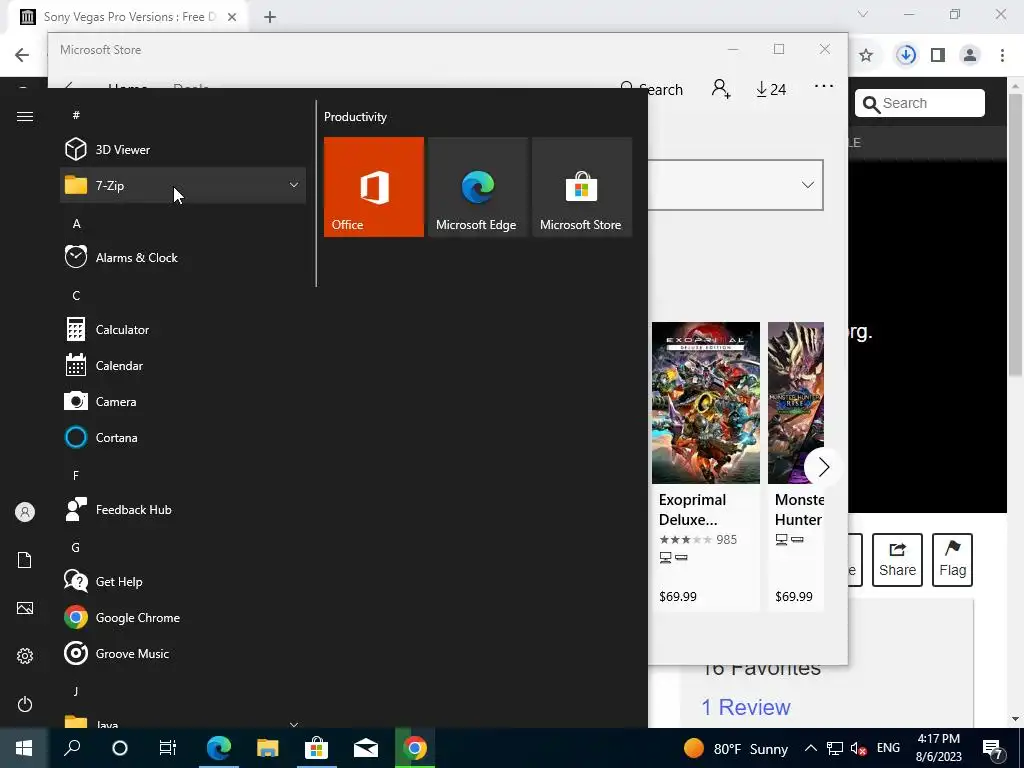Open 3D Viewer from the Start menu
Viewport: 1024px width, 768px height.
[183, 150]
